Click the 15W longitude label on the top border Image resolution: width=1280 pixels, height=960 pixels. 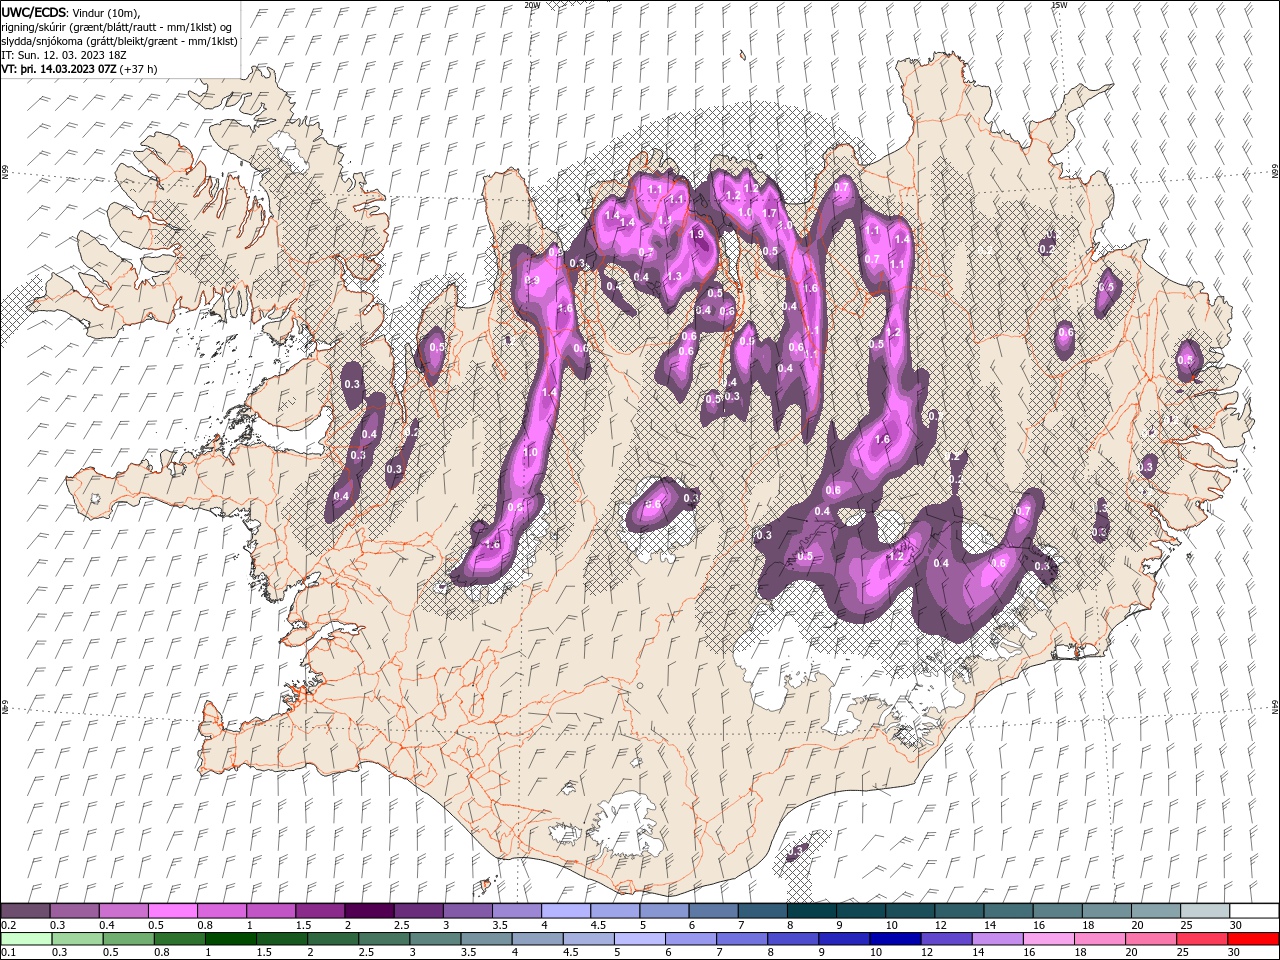[x=1059, y=5]
